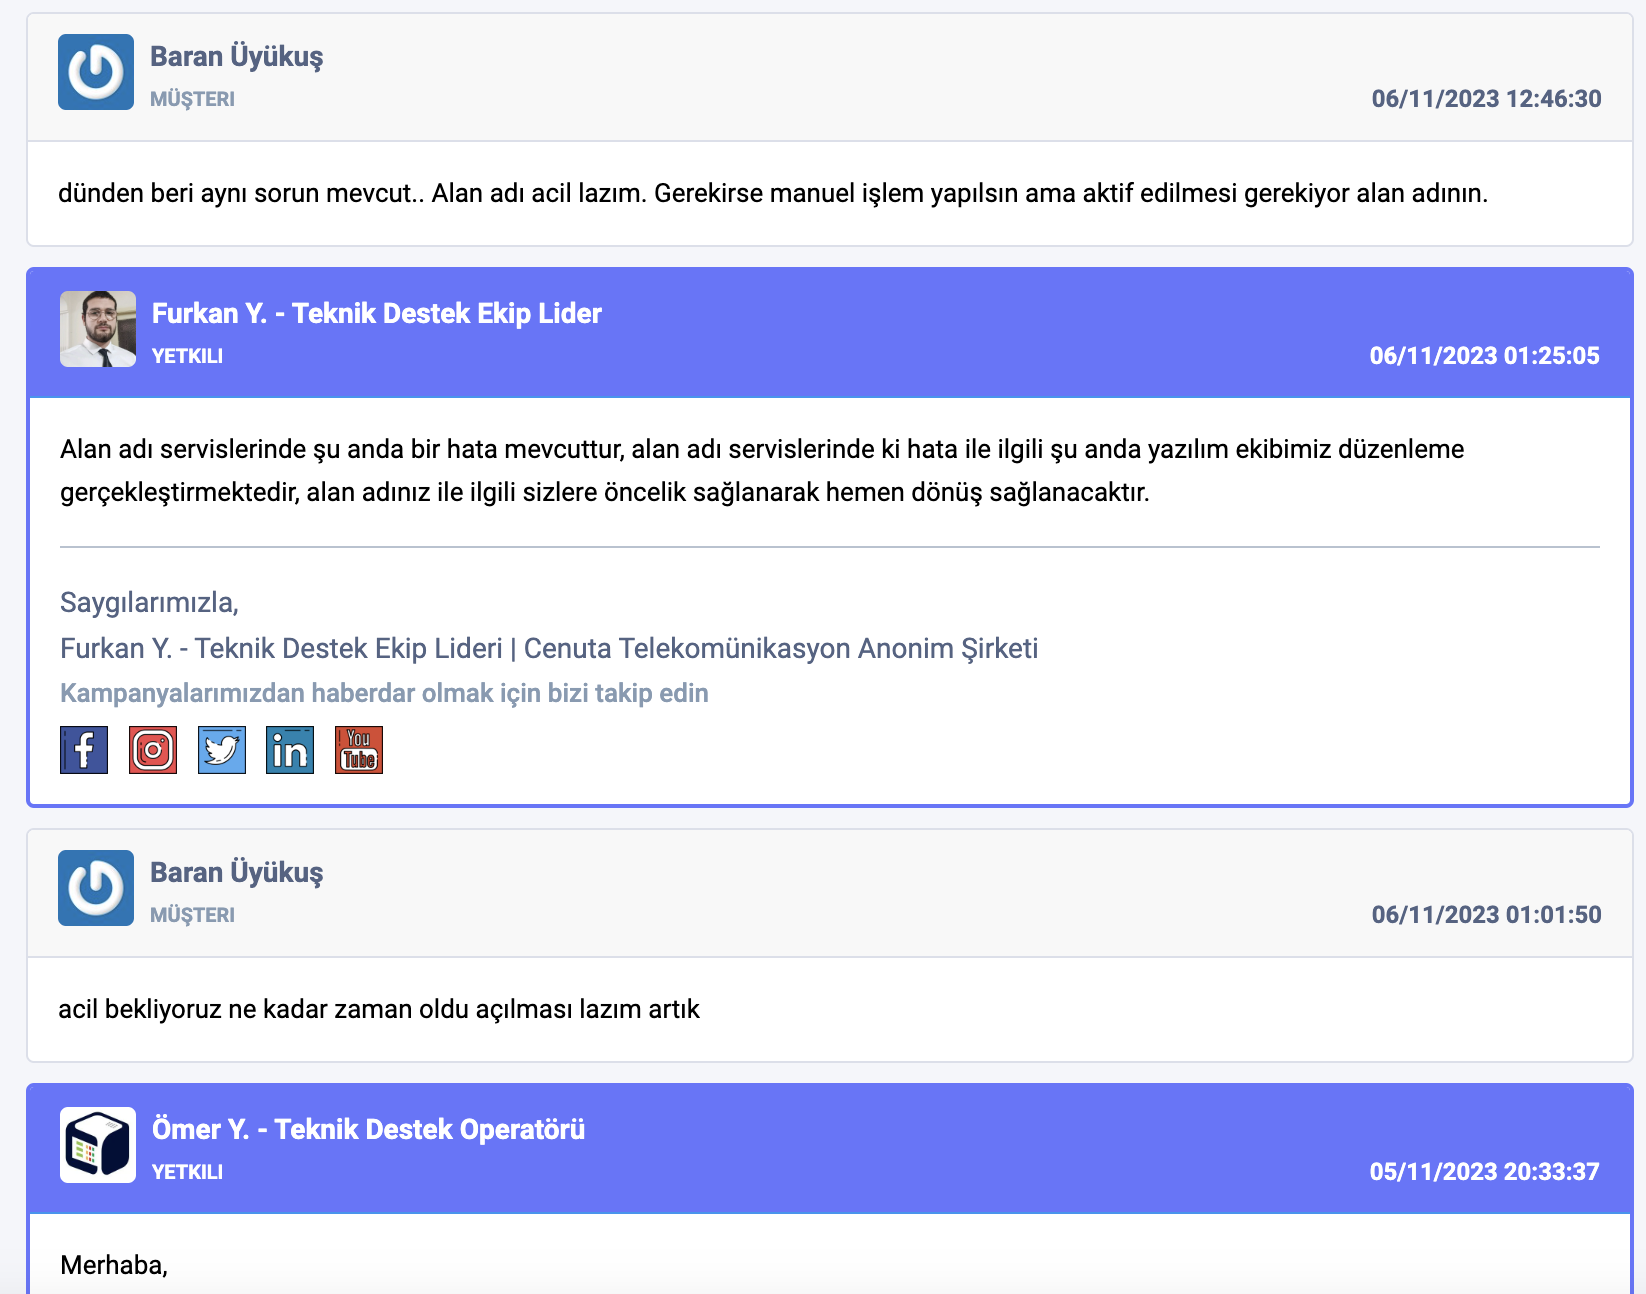The image size is (1646, 1294).
Task: Click Baran Üyükuş name in first message
Action: tap(237, 57)
